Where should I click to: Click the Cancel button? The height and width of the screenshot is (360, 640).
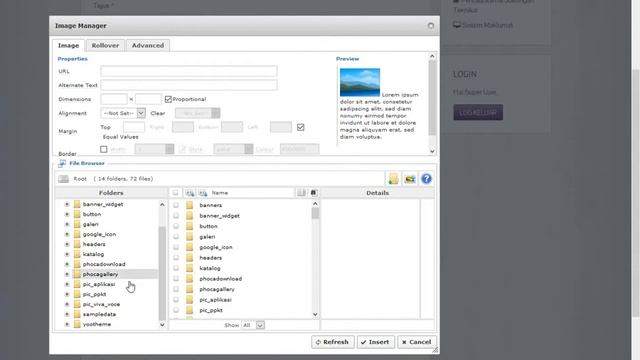tap(417, 342)
